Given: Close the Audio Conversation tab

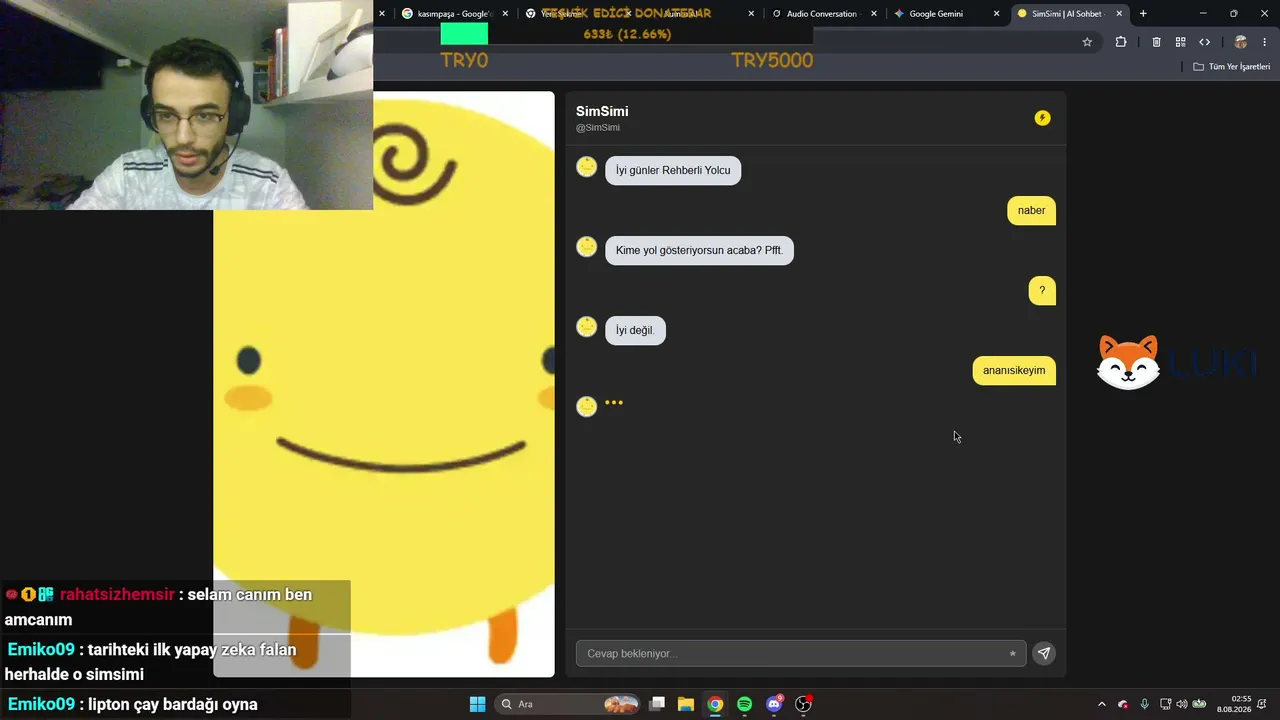Looking at the screenshot, I should (x=874, y=14).
